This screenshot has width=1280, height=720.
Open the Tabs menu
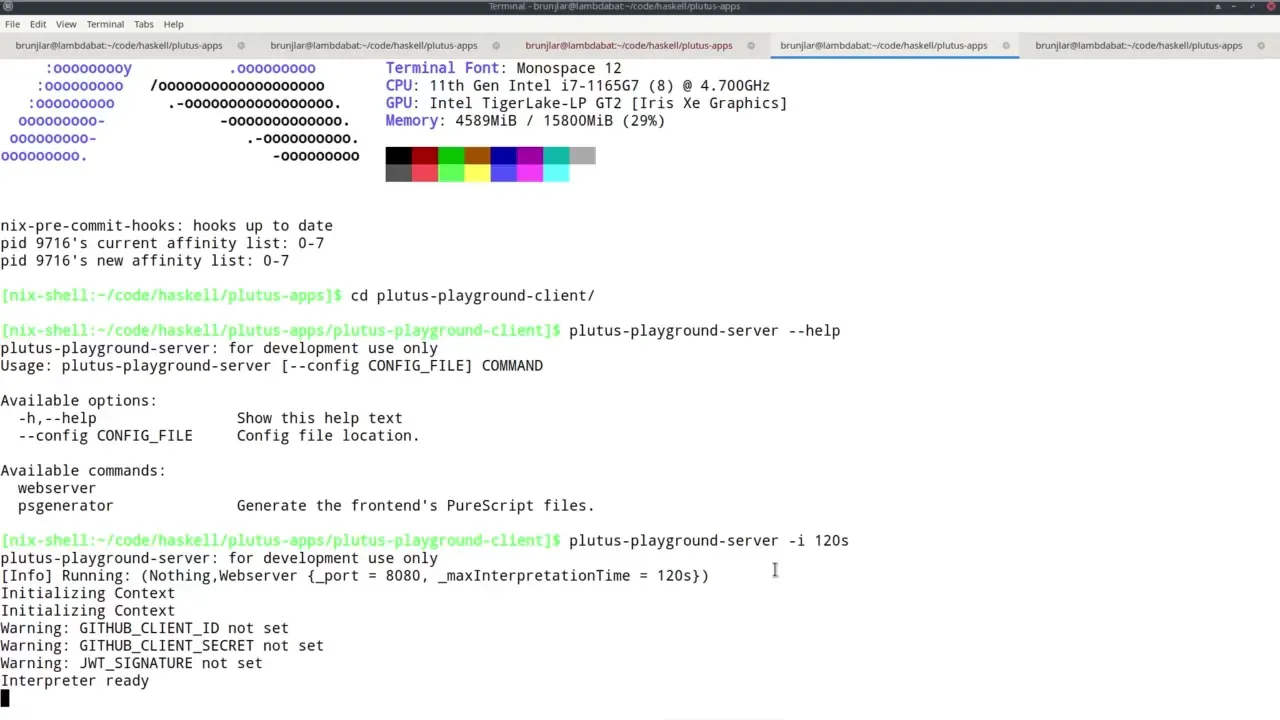point(143,24)
